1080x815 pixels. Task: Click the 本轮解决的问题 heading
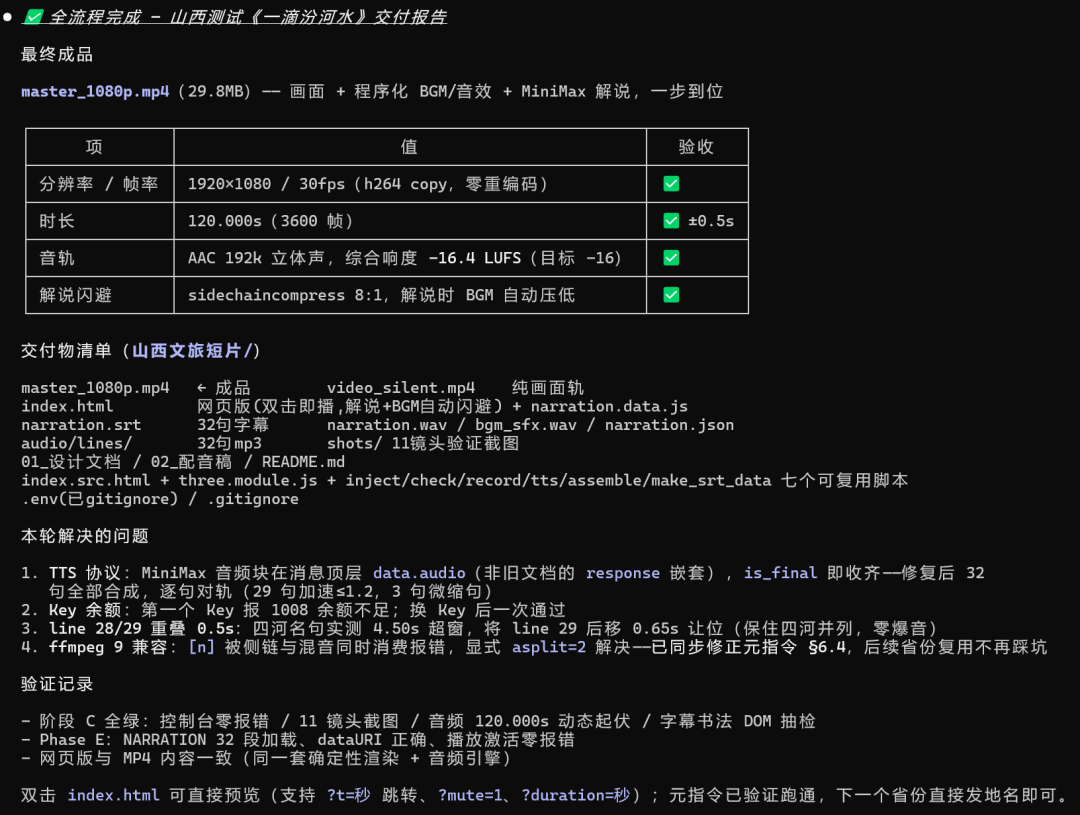click(85, 536)
